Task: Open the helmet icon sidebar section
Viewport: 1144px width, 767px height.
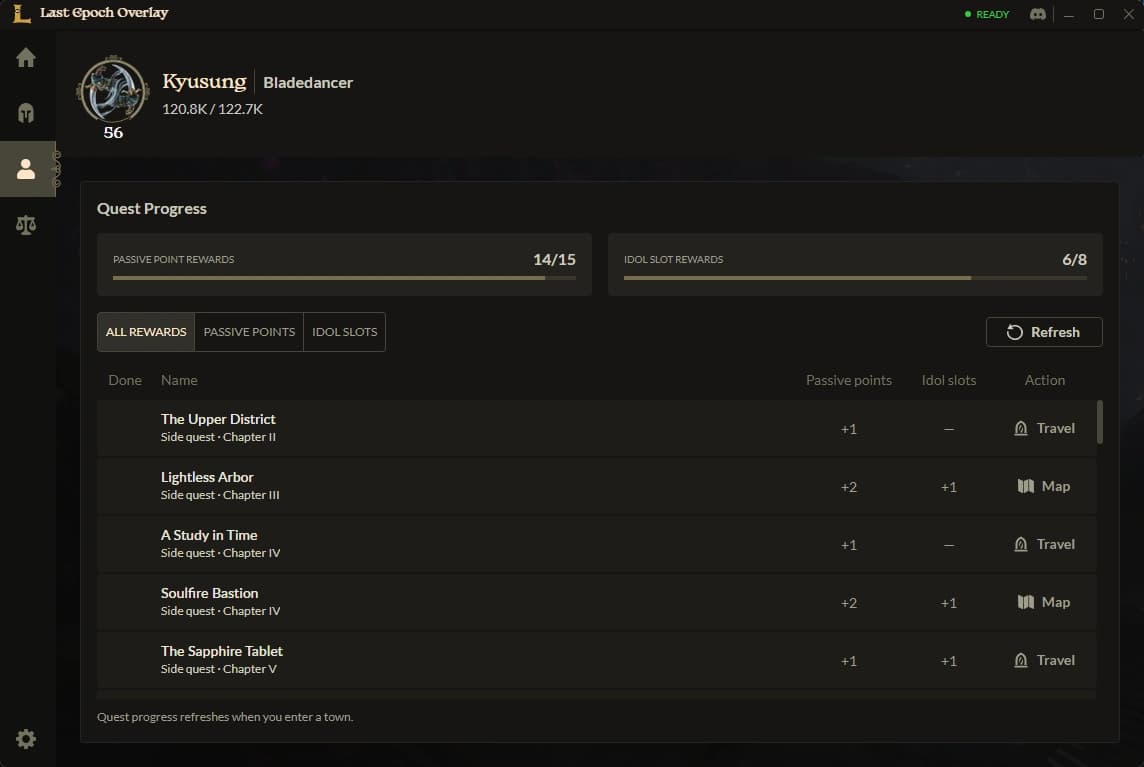Action: [x=26, y=113]
